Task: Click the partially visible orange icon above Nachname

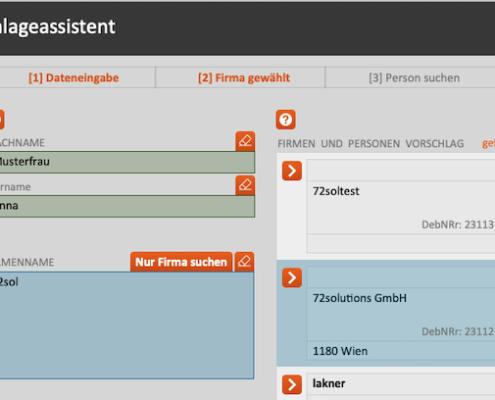Action: pyautogui.click(x=1, y=119)
